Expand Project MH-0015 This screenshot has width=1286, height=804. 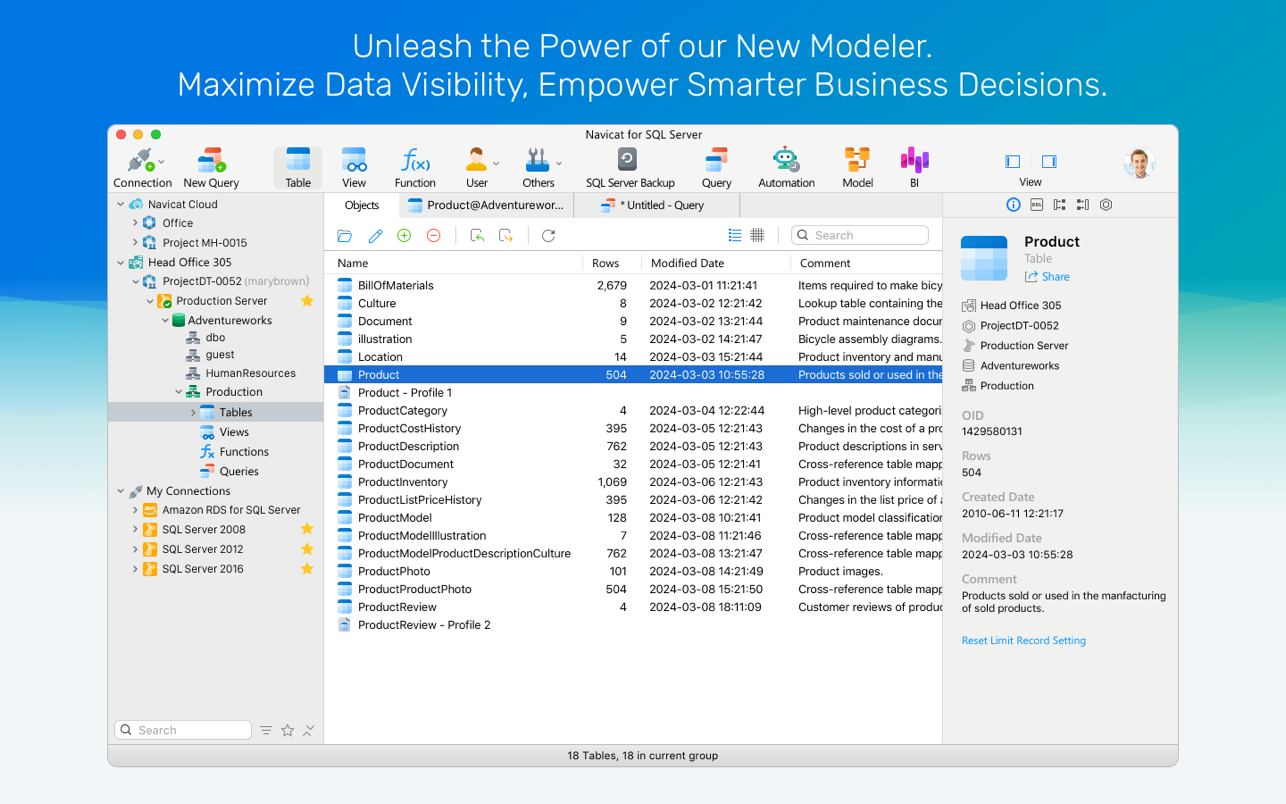[135, 242]
